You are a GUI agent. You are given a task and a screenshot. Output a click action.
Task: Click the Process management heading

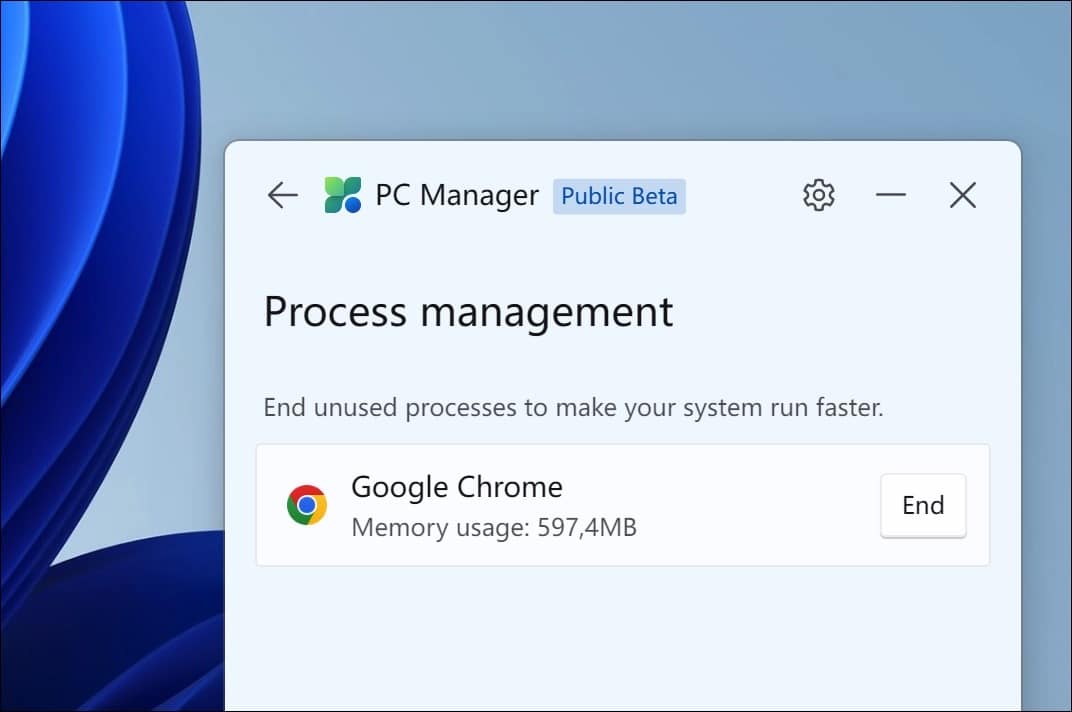468,312
